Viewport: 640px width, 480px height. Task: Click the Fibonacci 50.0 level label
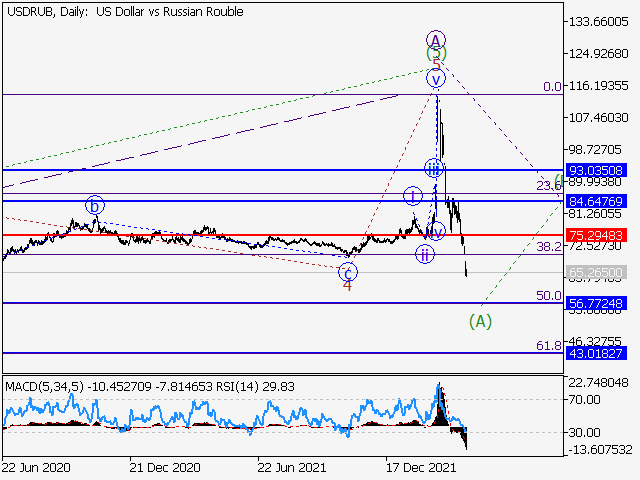549,296
